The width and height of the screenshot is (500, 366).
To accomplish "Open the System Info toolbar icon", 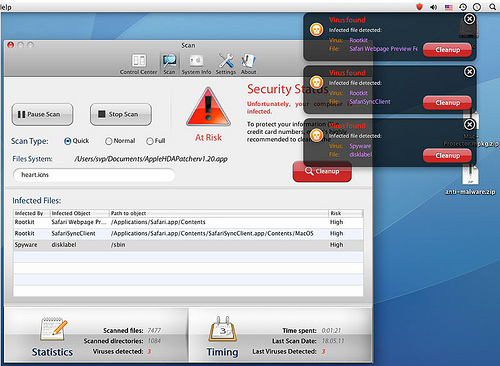I will tap(196, 64).
